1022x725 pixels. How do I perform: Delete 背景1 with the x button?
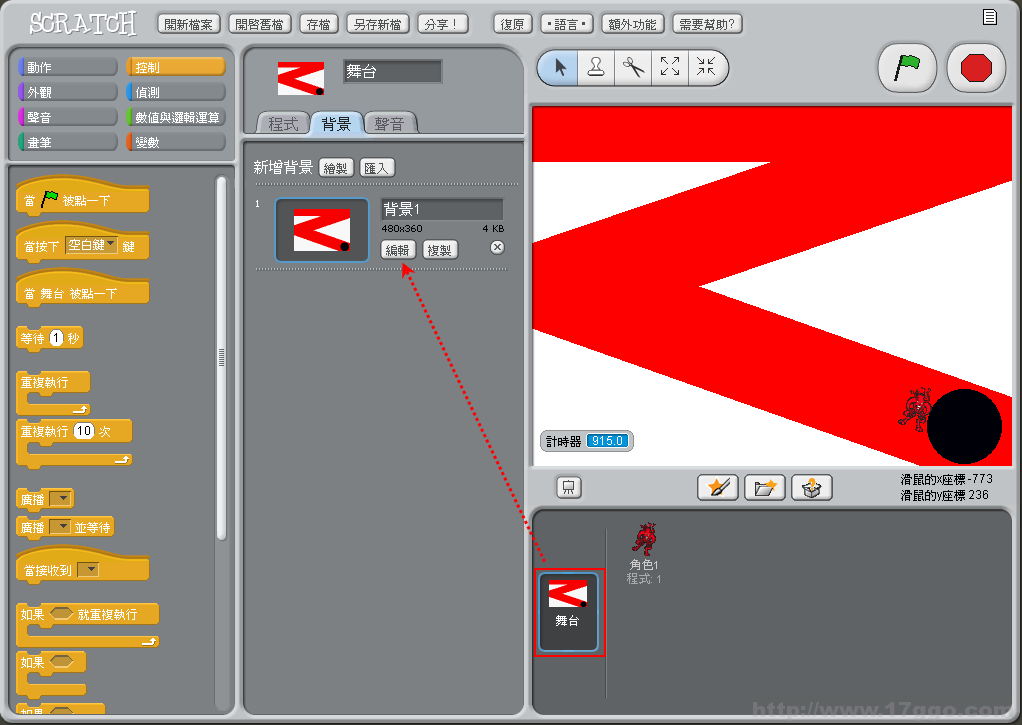click(497, 248)
